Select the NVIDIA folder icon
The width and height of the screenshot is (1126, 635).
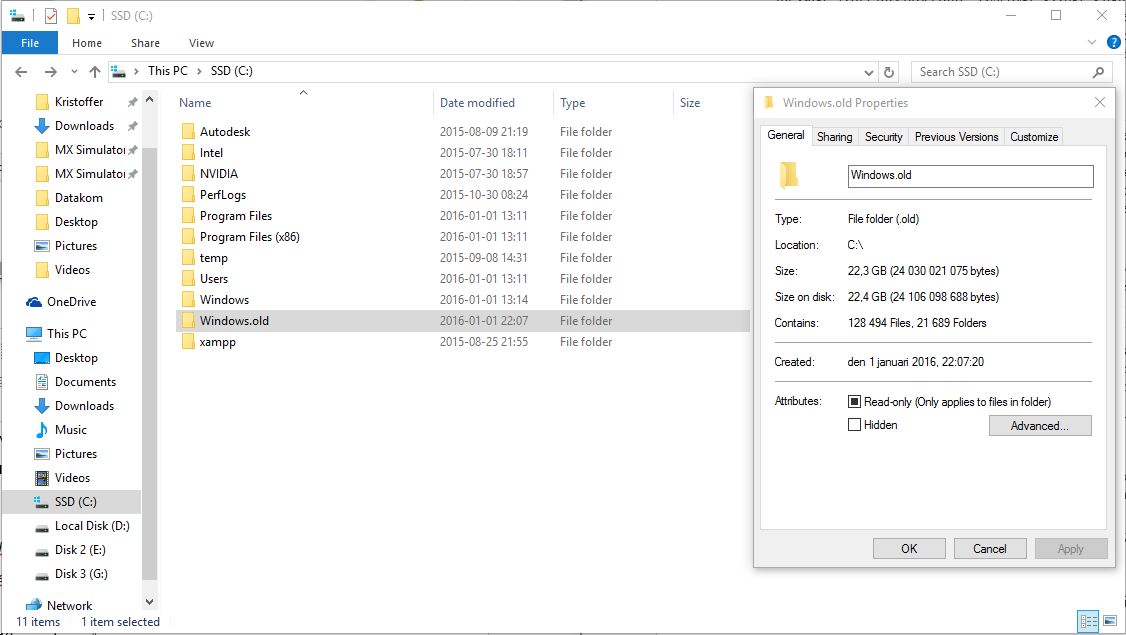(188, 173)
